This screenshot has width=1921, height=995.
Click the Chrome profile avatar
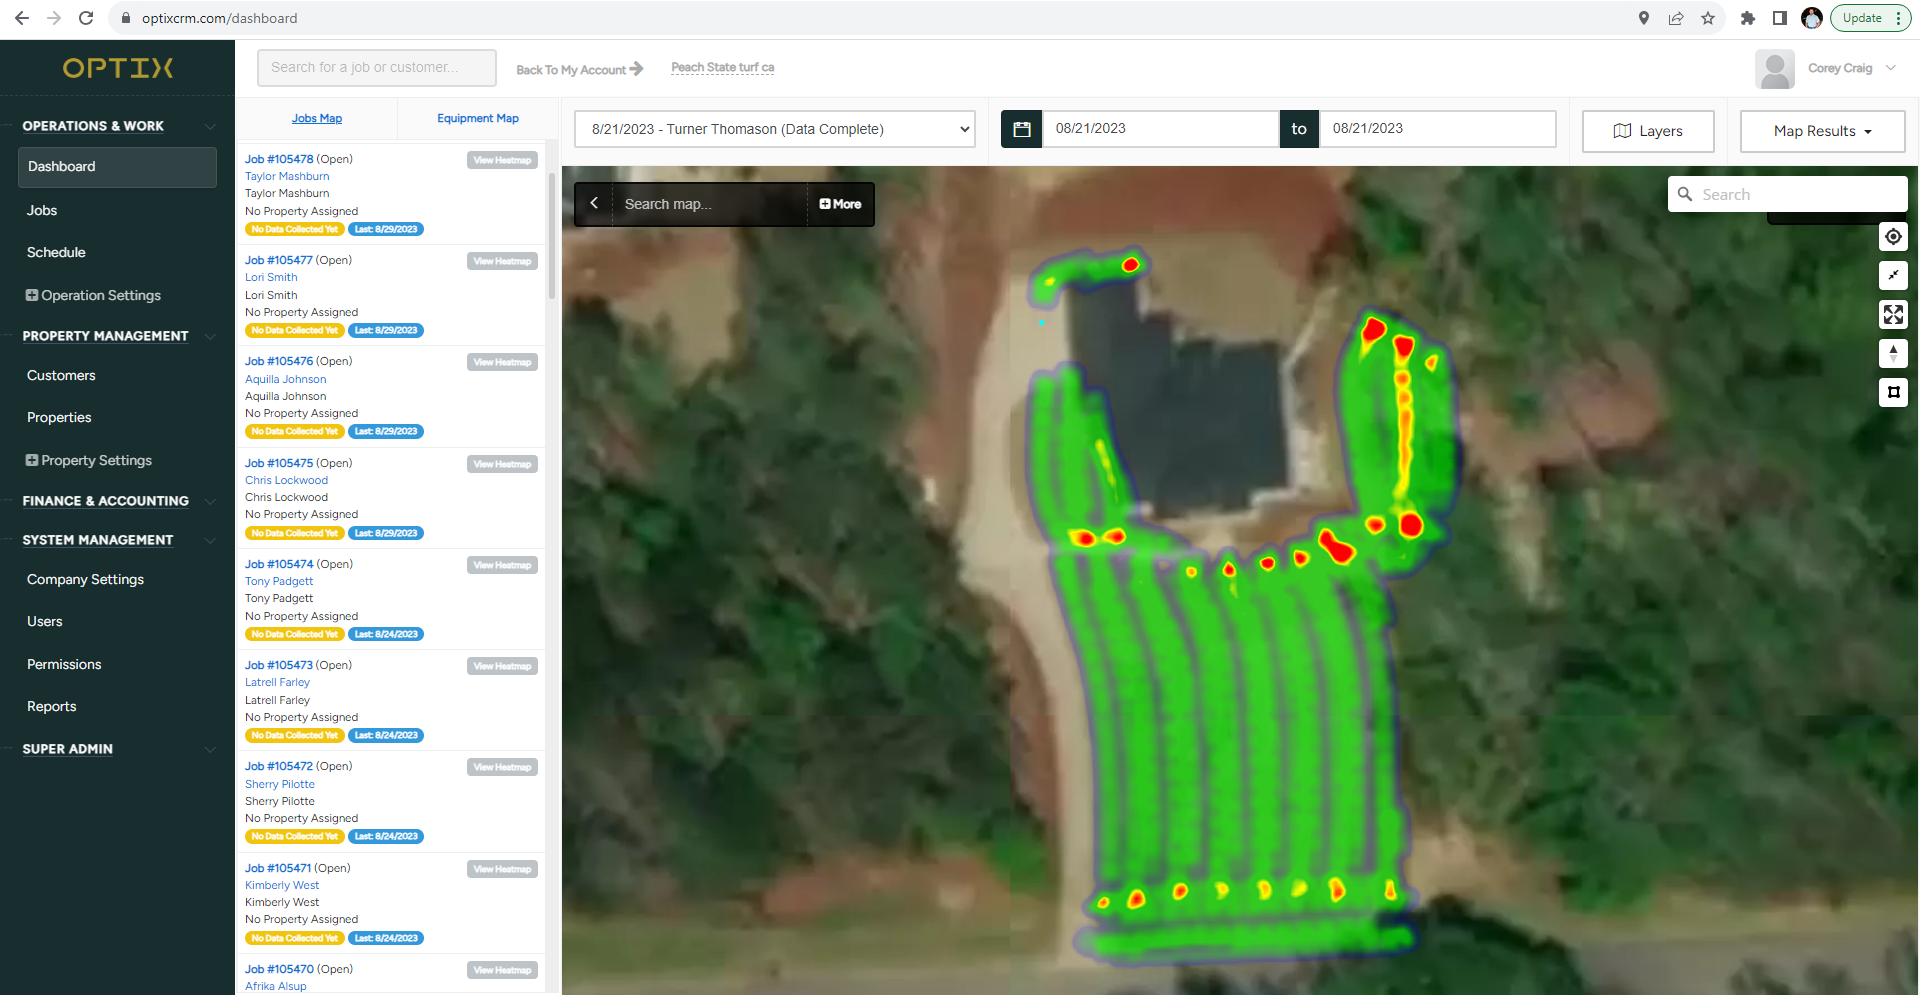[1812, 18]
